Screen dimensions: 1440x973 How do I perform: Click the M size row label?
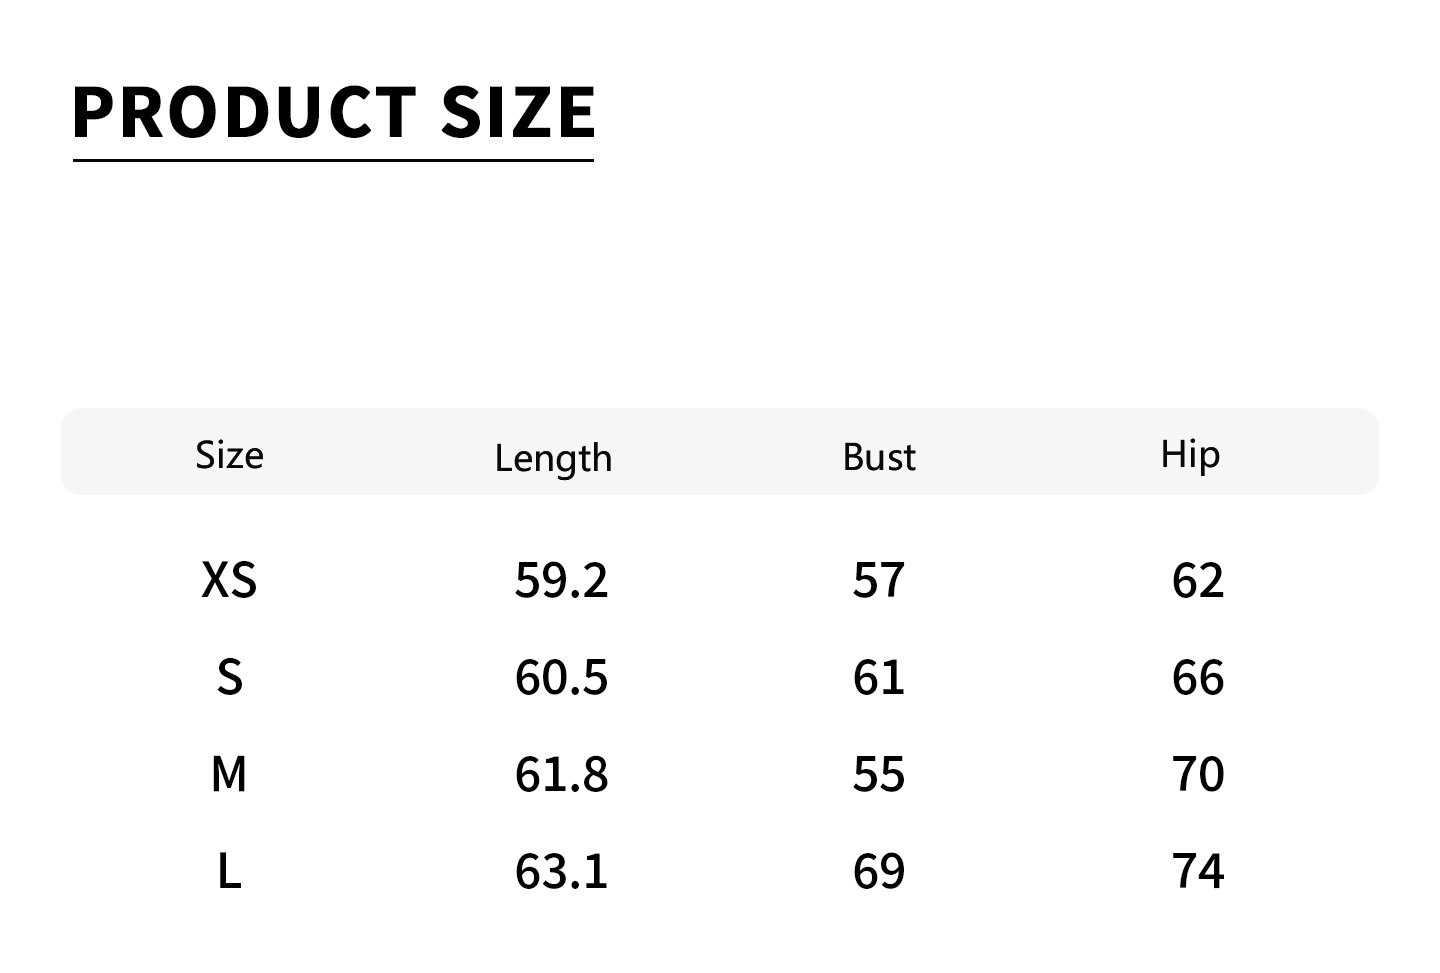pos(229,774)
